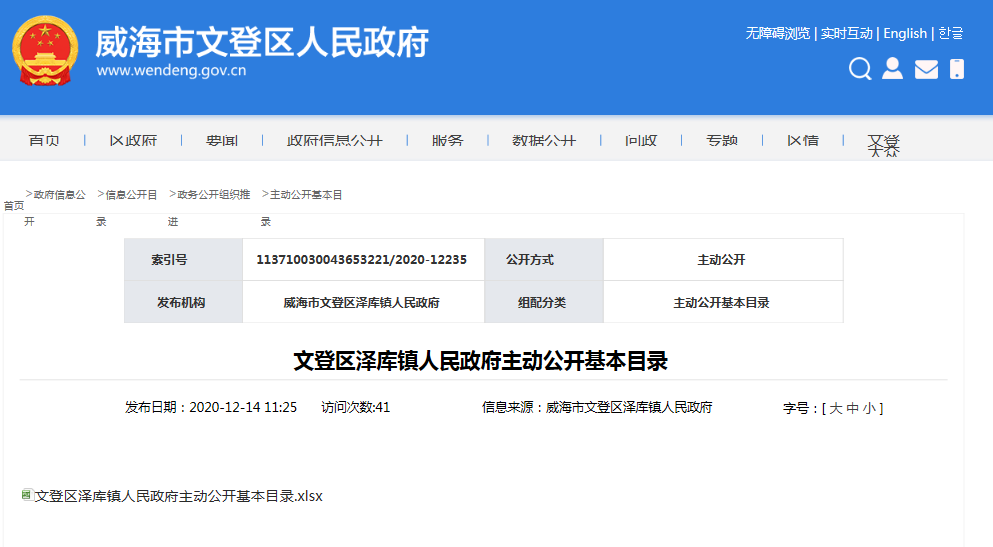Click the xlsx file icon beside attachment
Viewport: 993px width, 547px height.
26,495
